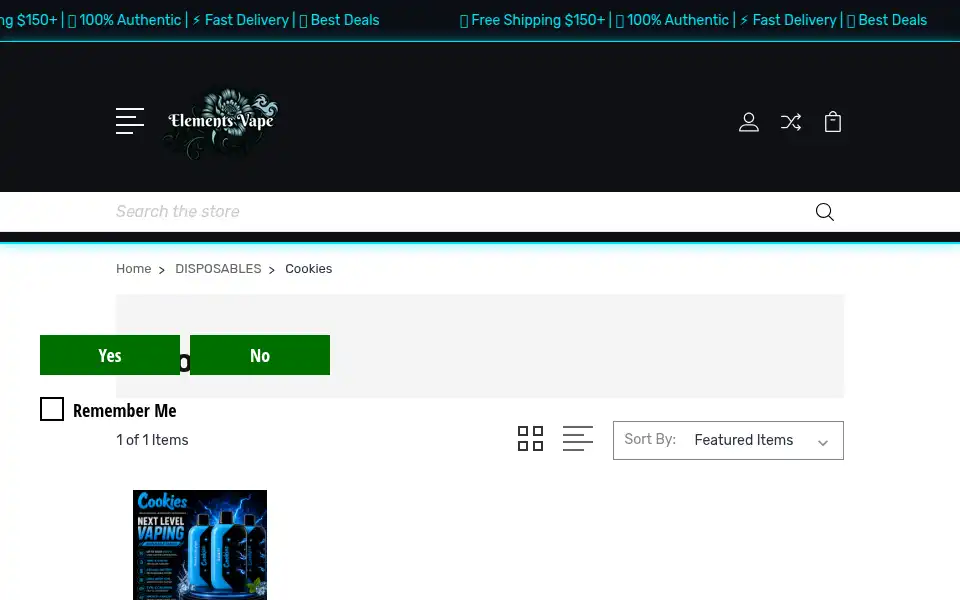Click the Cookies breadcrumb
Screen dimensions: 960x600
click(x=309, y=269)
